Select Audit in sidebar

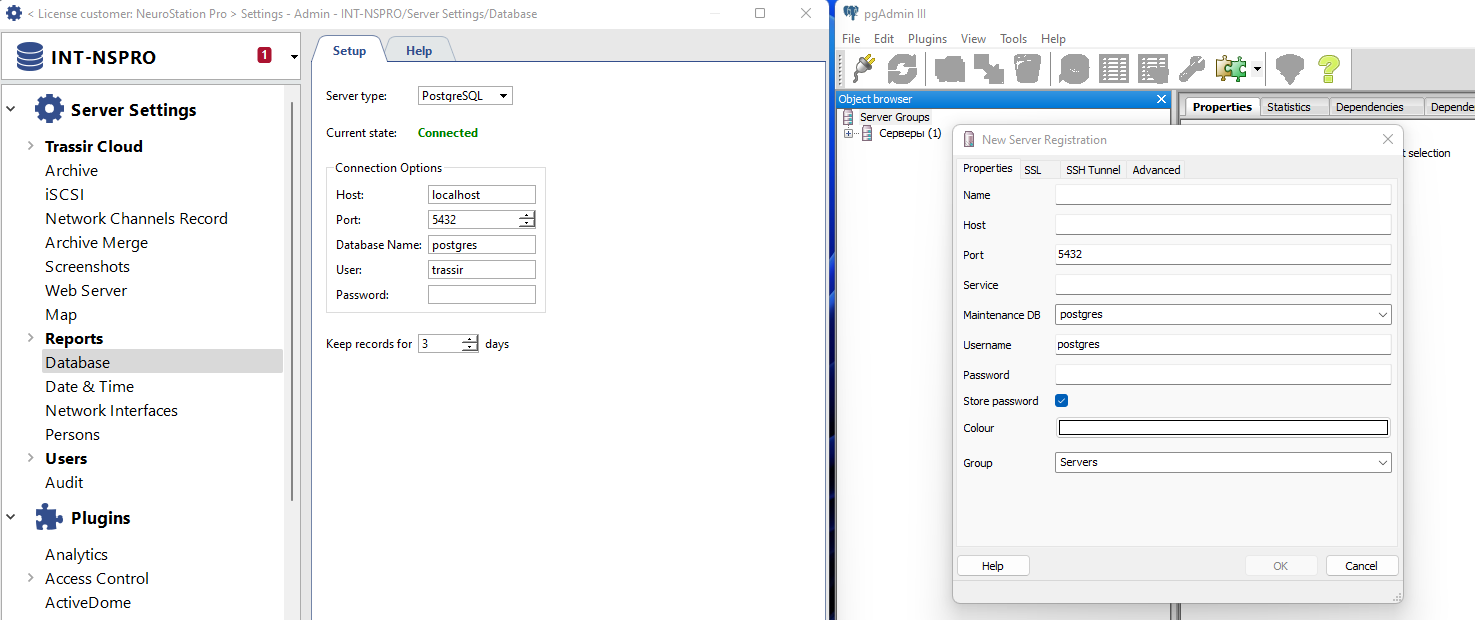[x=64, y=482]
